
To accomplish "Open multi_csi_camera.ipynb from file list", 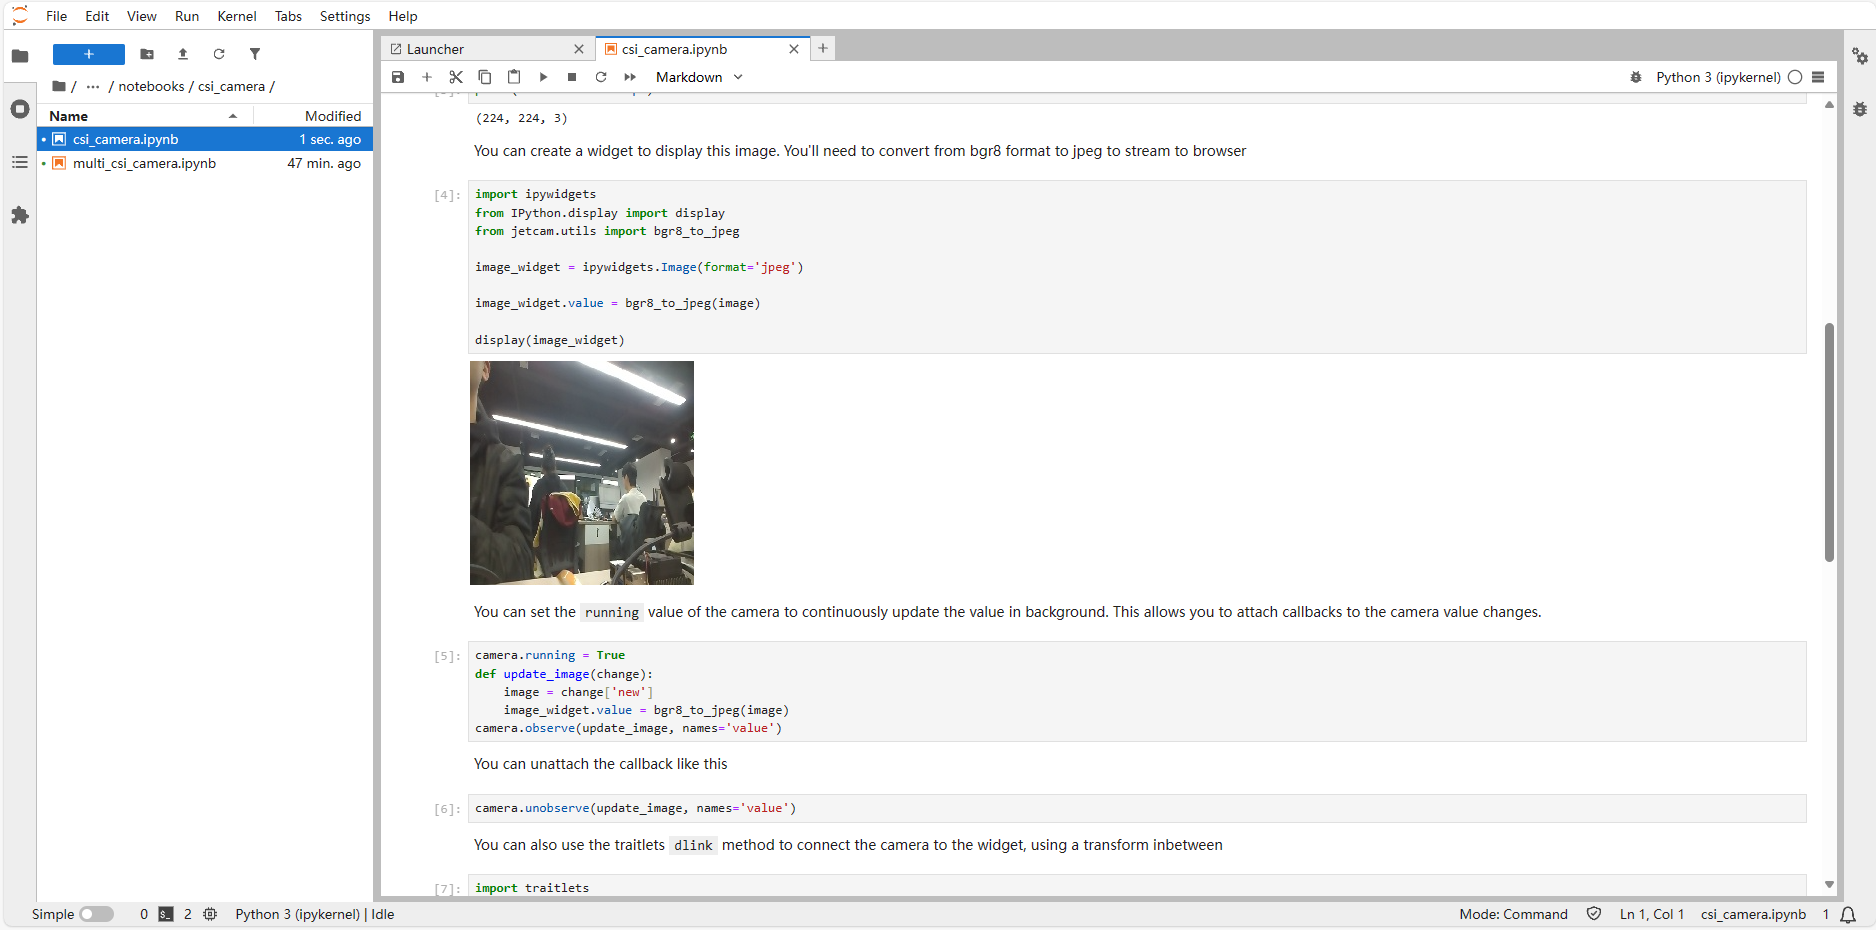I will point(144,163).
